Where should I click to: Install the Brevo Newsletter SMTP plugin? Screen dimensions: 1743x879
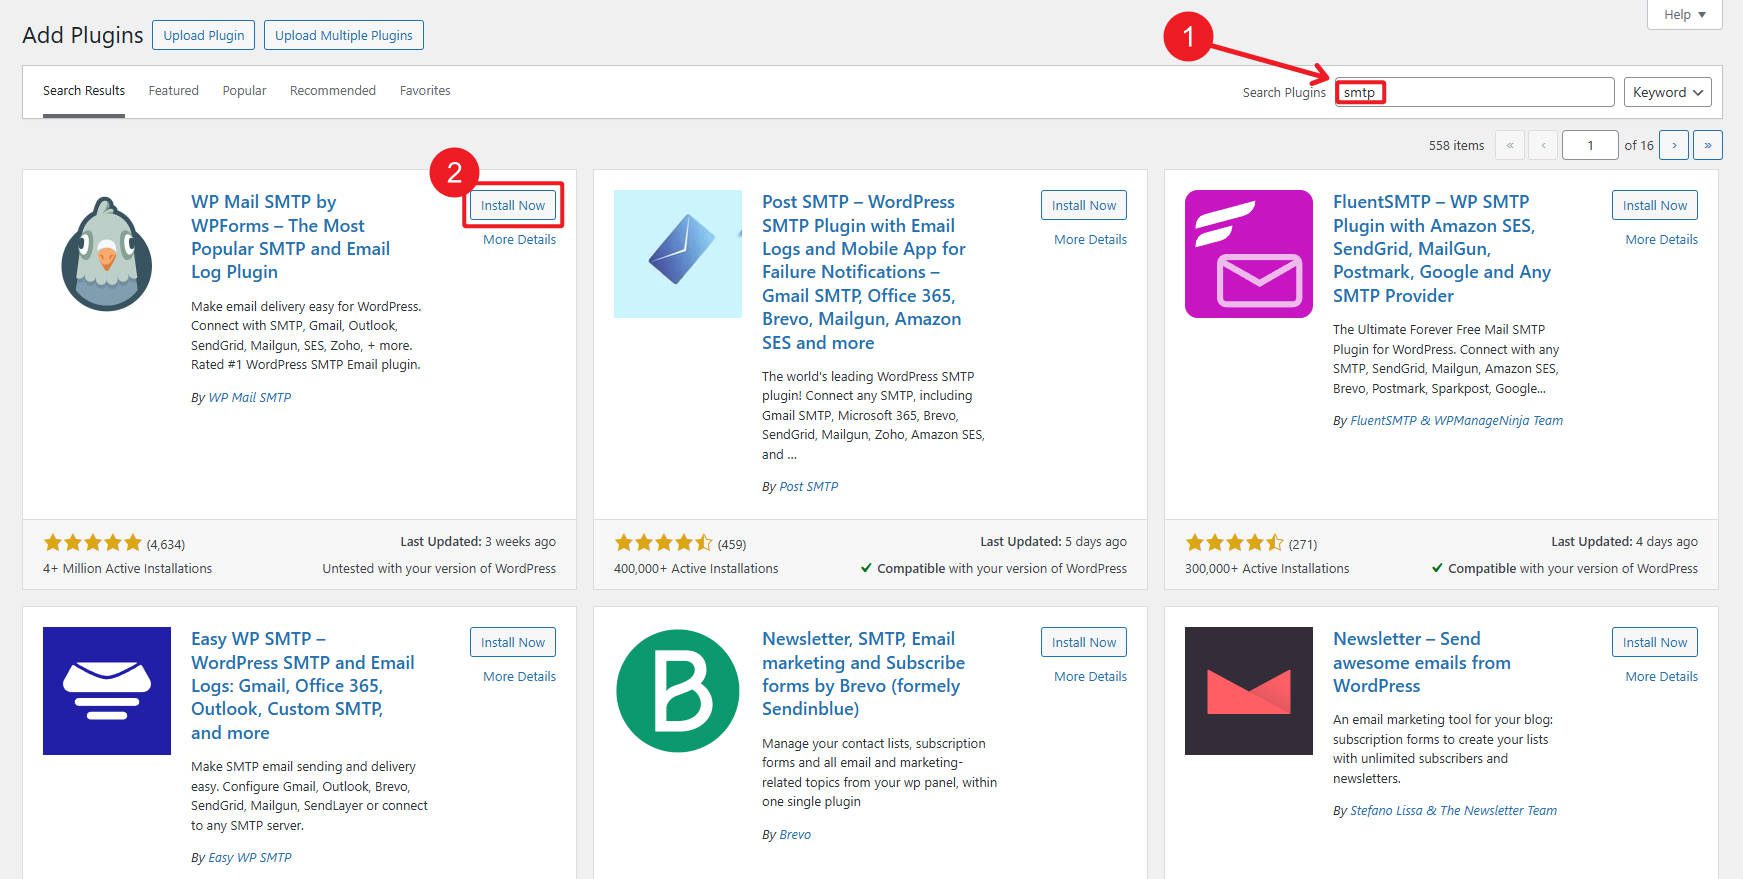[1084, 642]
